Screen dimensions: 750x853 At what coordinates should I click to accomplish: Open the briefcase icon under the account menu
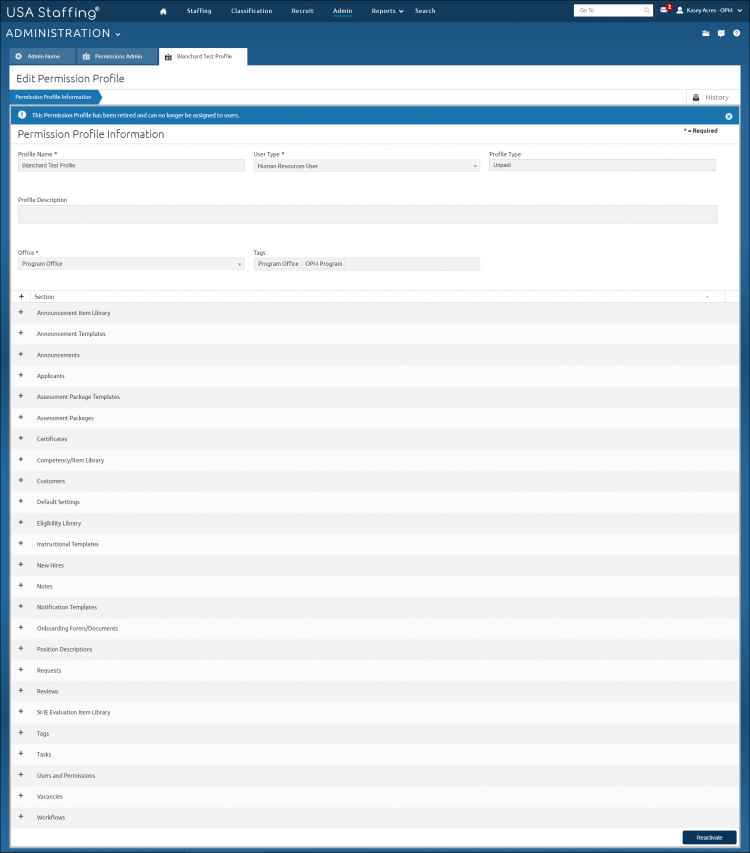click(706, 34)
